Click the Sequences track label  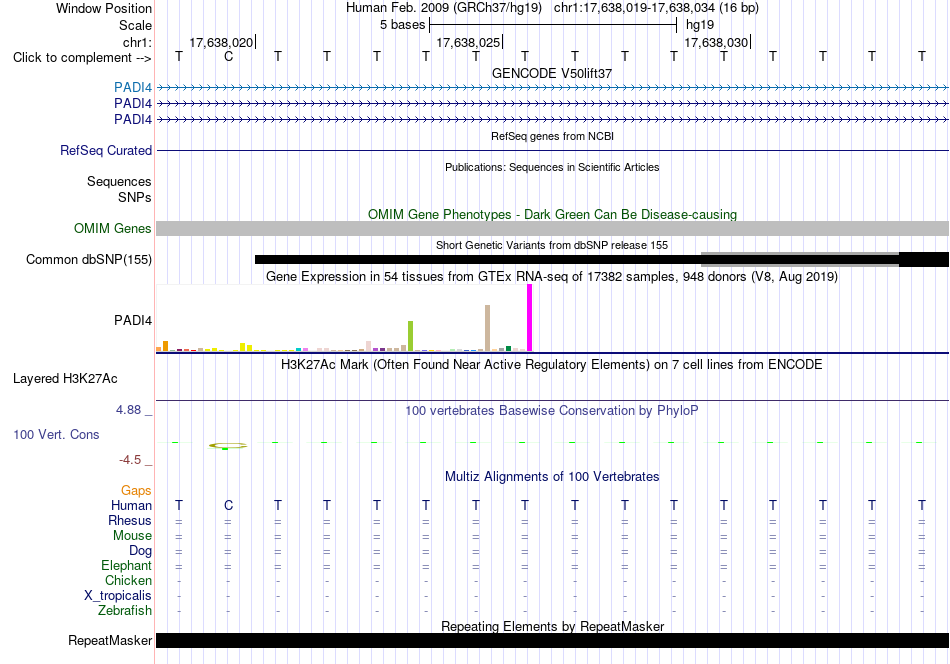click(x=119, y=181)
